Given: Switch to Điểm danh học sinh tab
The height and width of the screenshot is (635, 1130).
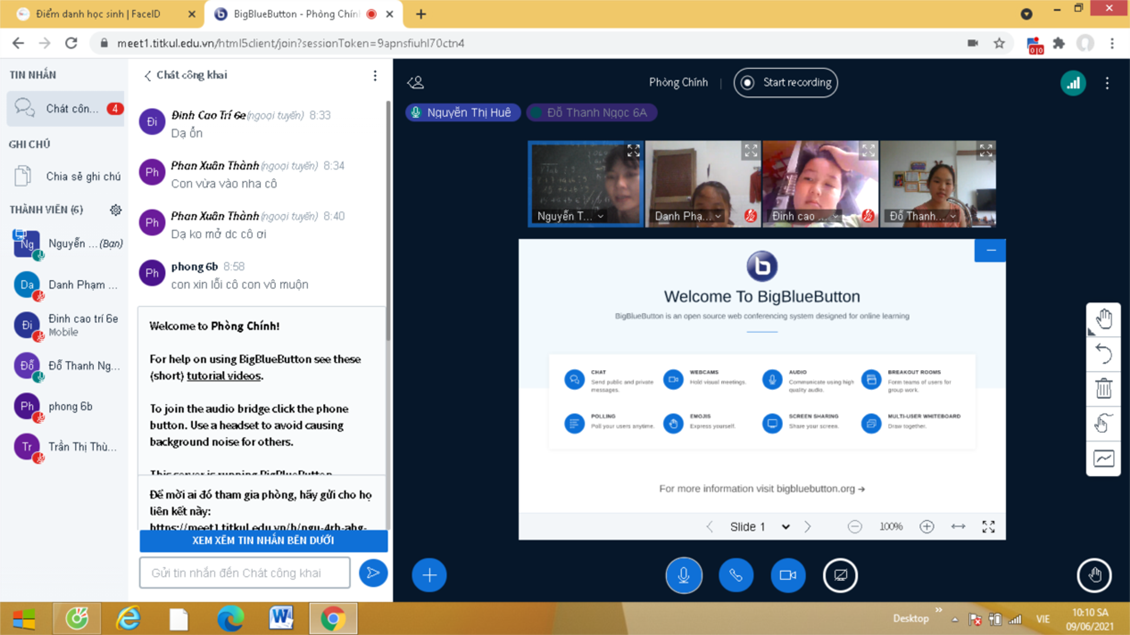Looking at the screenshot, I should tap(101, 14).
